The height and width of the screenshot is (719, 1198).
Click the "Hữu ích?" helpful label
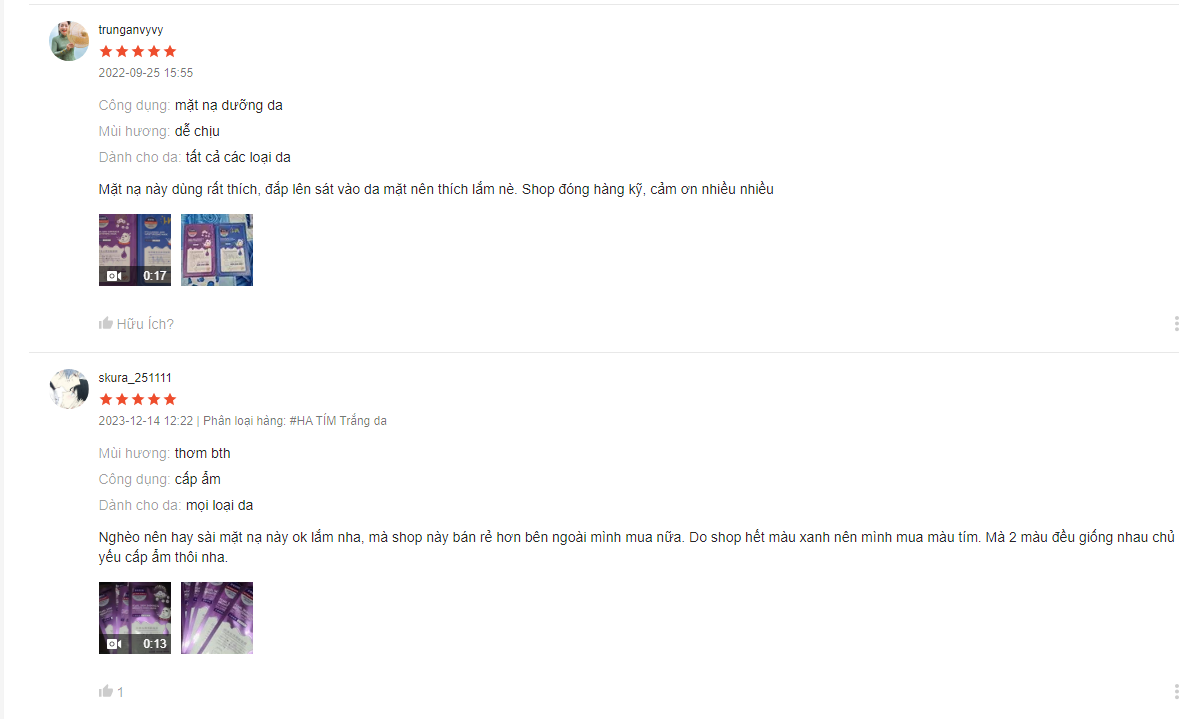coord(145,324)
